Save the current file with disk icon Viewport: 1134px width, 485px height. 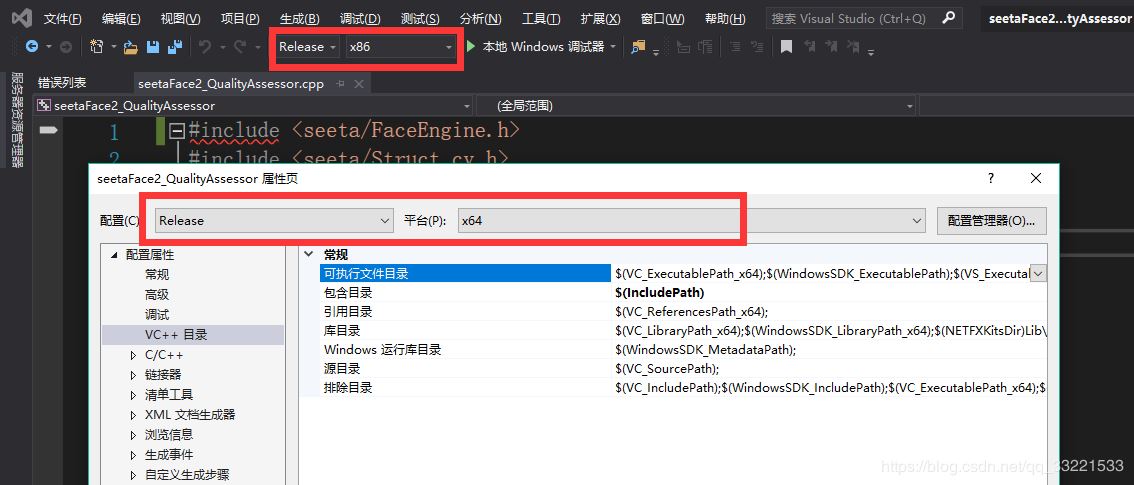(x=153, y=47)
